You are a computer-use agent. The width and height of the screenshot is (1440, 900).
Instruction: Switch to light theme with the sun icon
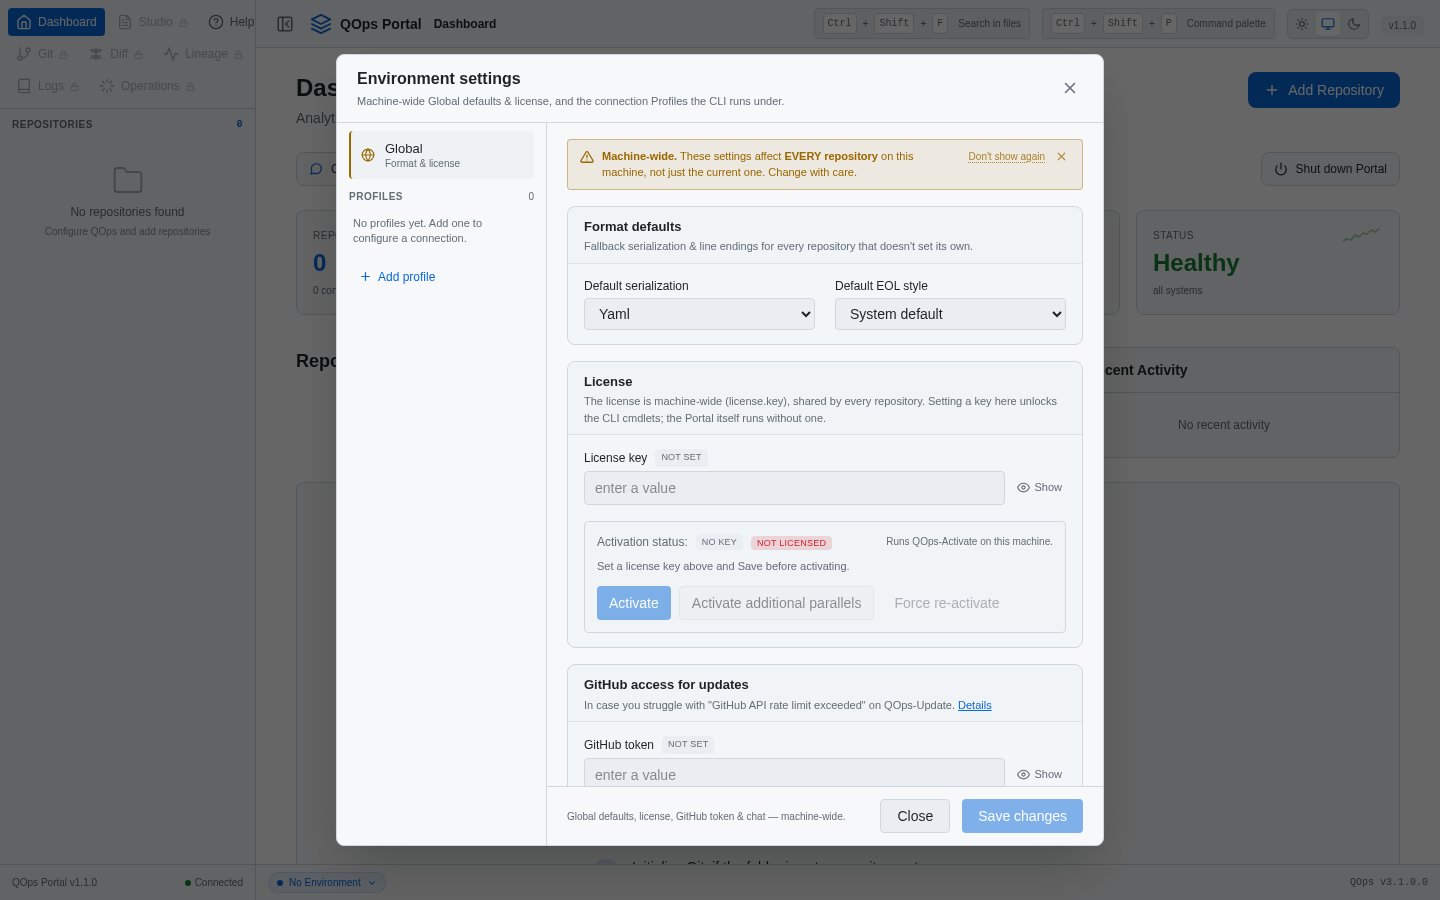[x=1302, y=24]
